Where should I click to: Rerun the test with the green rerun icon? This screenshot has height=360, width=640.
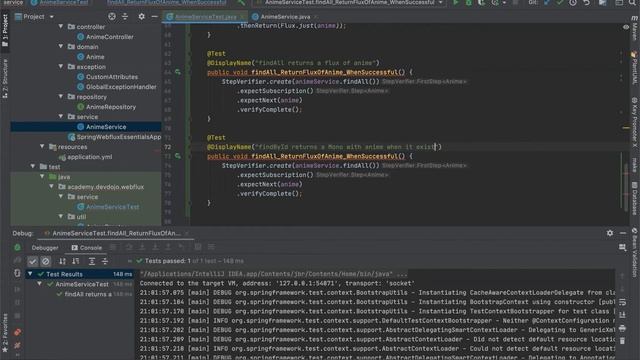(x=17, y=247)
